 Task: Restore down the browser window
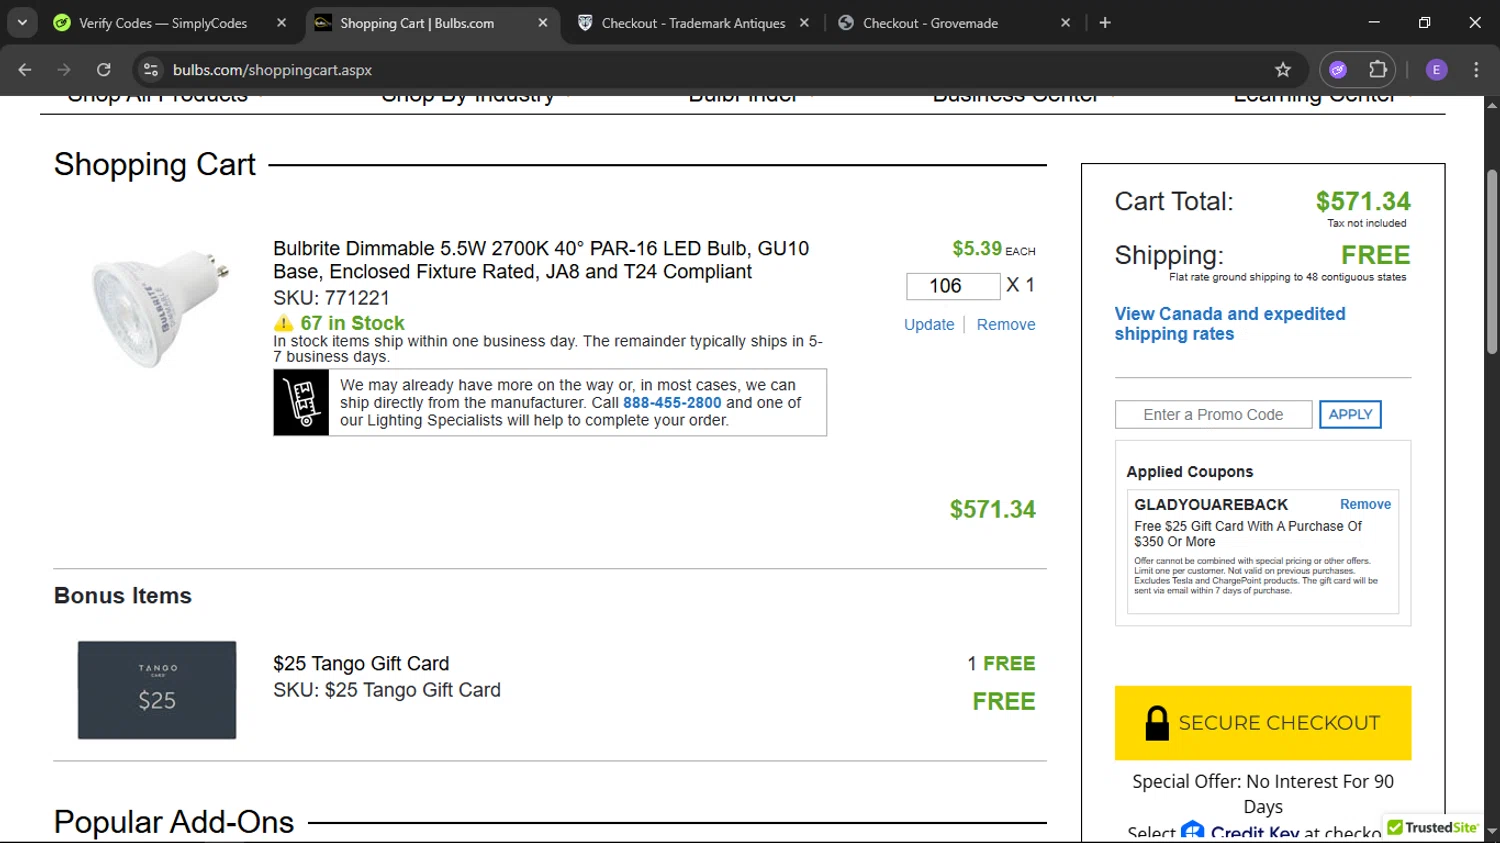[x=1424, y=22]
